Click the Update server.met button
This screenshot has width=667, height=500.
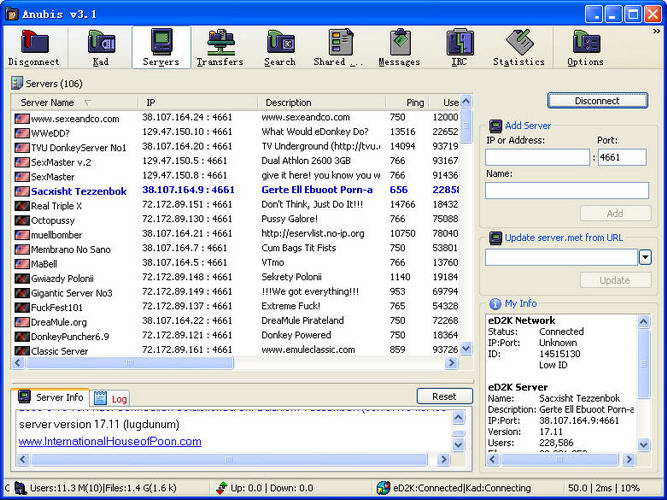pyautogui.click(x=615, y=280)
